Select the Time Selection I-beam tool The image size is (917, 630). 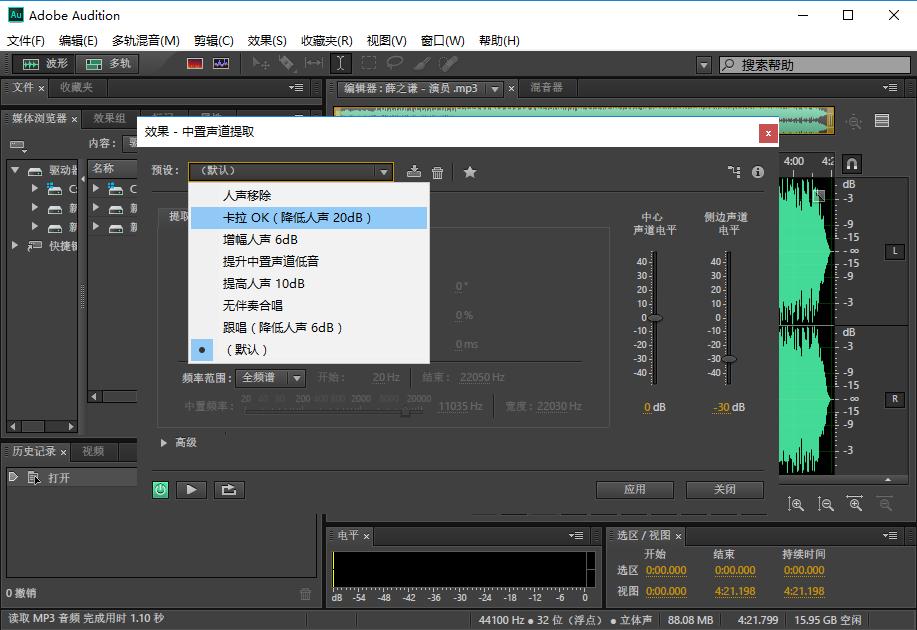click(x=339, y=63)
